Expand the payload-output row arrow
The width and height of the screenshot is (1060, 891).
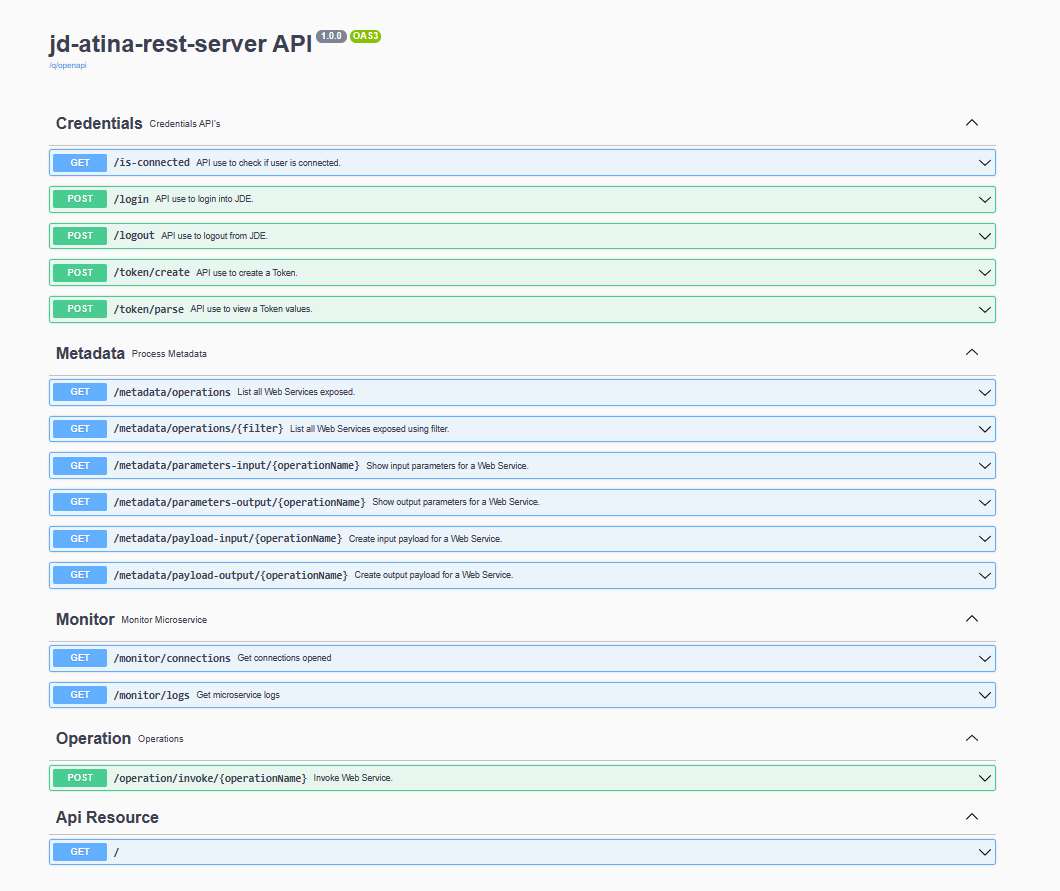[x=984, y=575]
